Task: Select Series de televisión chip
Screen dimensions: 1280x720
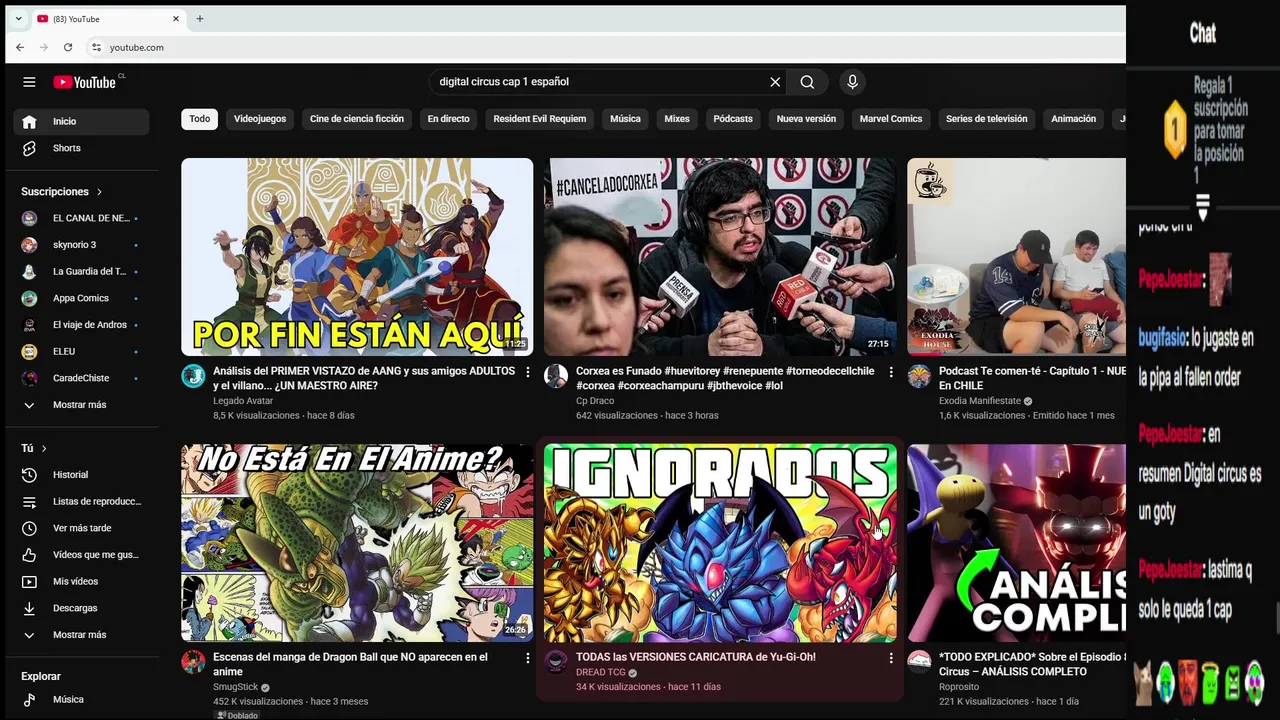Action: tap(987, 119)
